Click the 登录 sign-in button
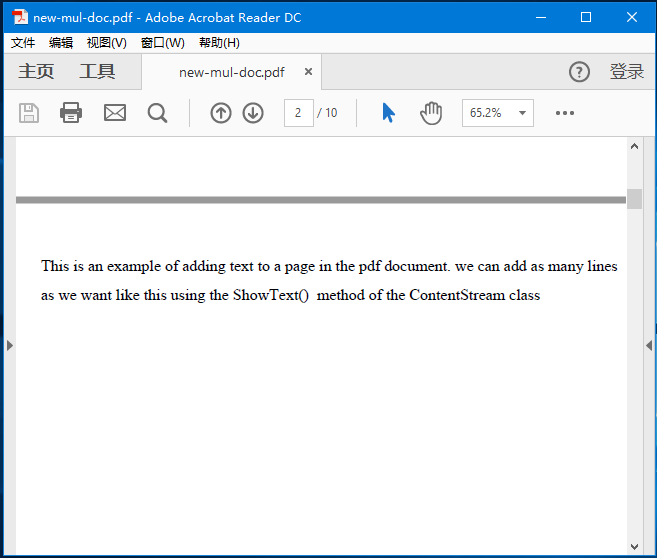 point(627,72)
